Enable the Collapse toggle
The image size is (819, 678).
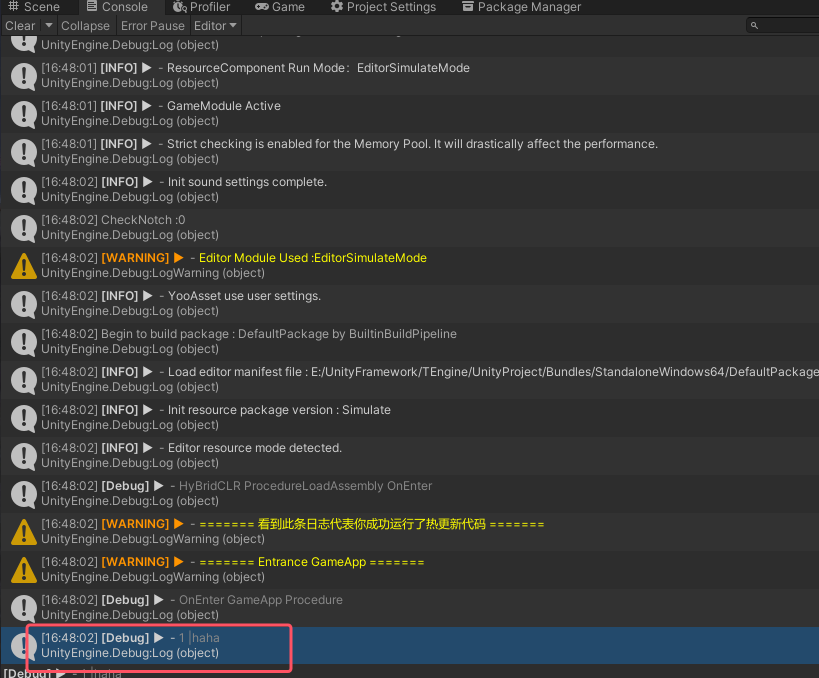[x=85, y=25]
